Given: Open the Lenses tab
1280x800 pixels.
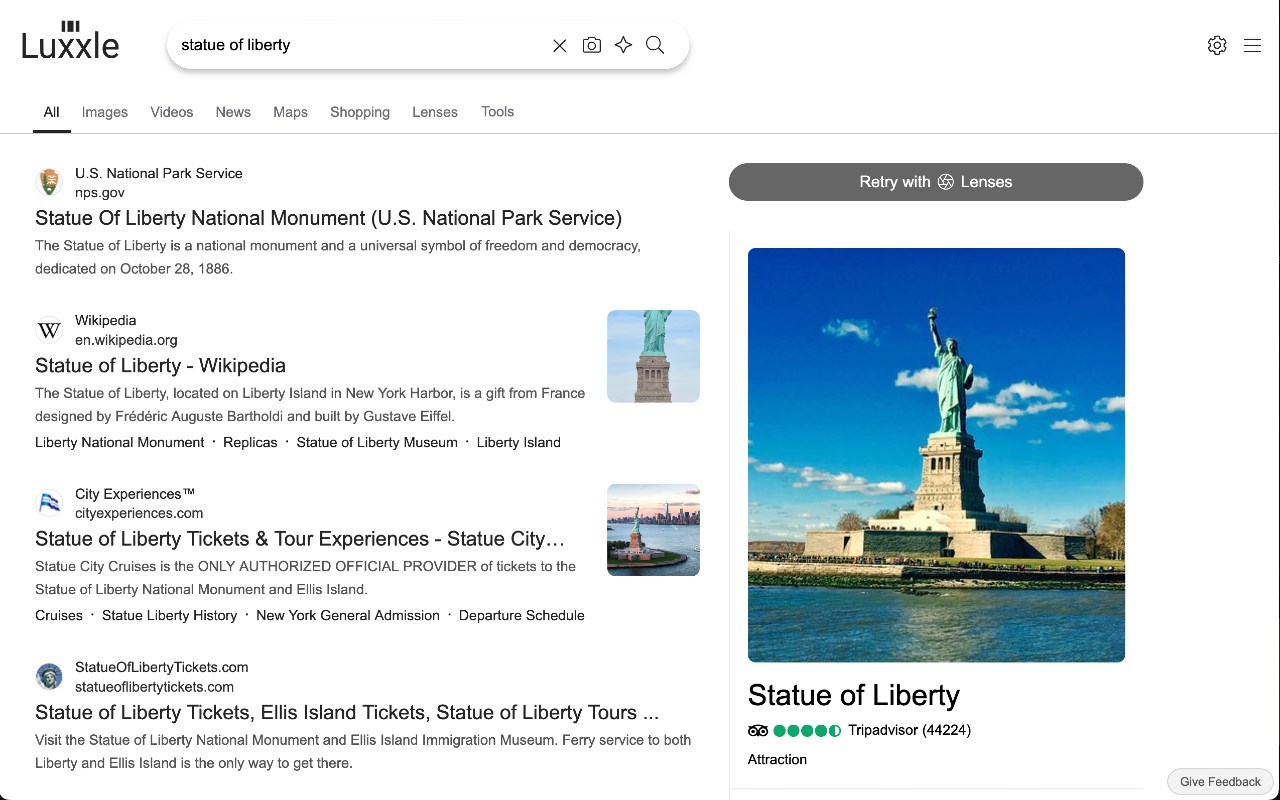Looking at the screenshot, I should click(435, 112).
